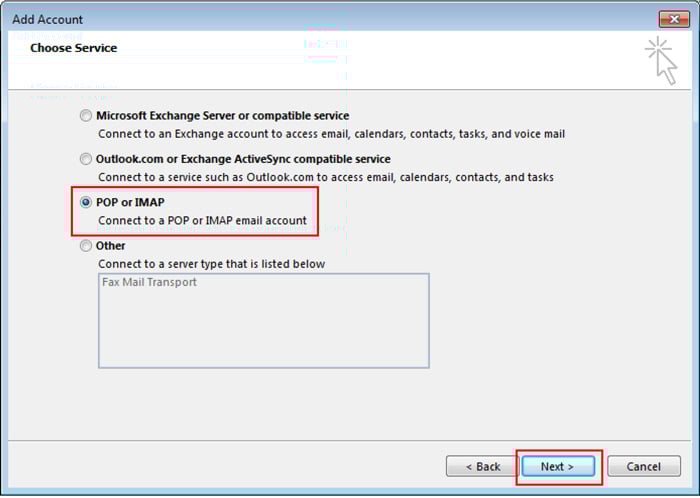
Task: Click the 'Other' label text
Action: click(111, 246)
